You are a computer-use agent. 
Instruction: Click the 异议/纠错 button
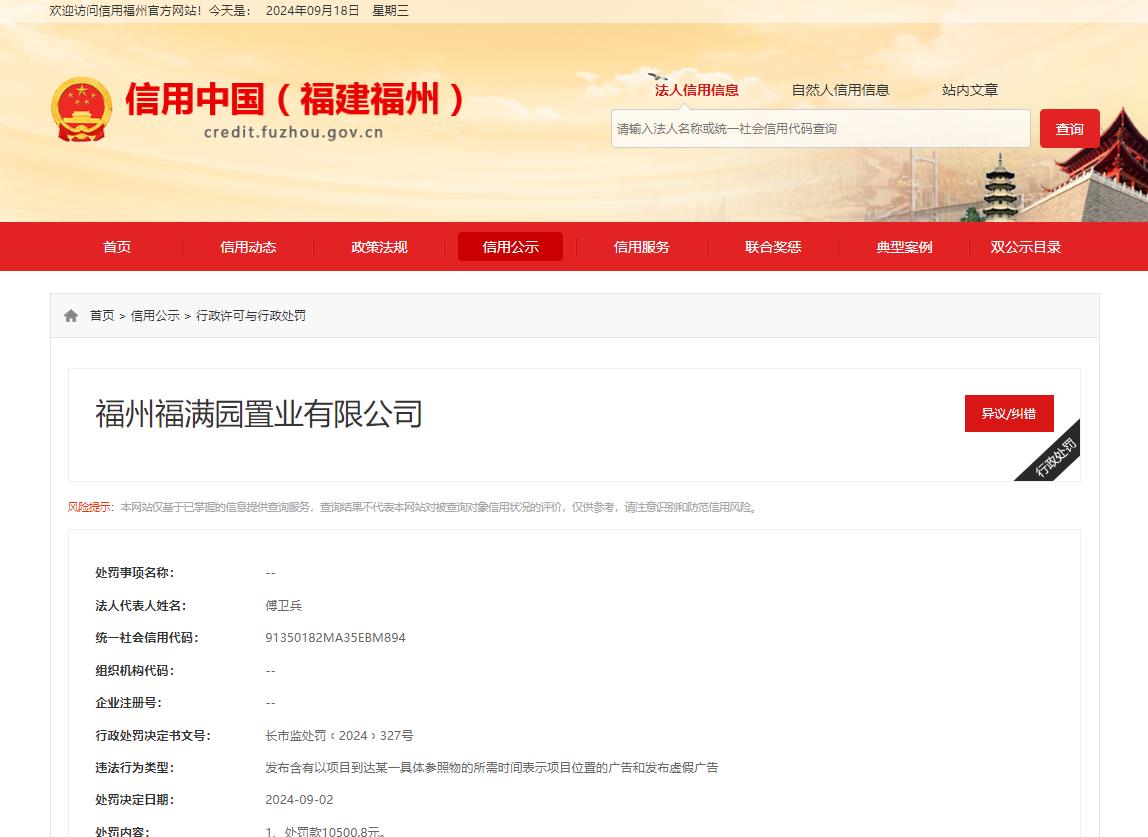pos(1009,414)
